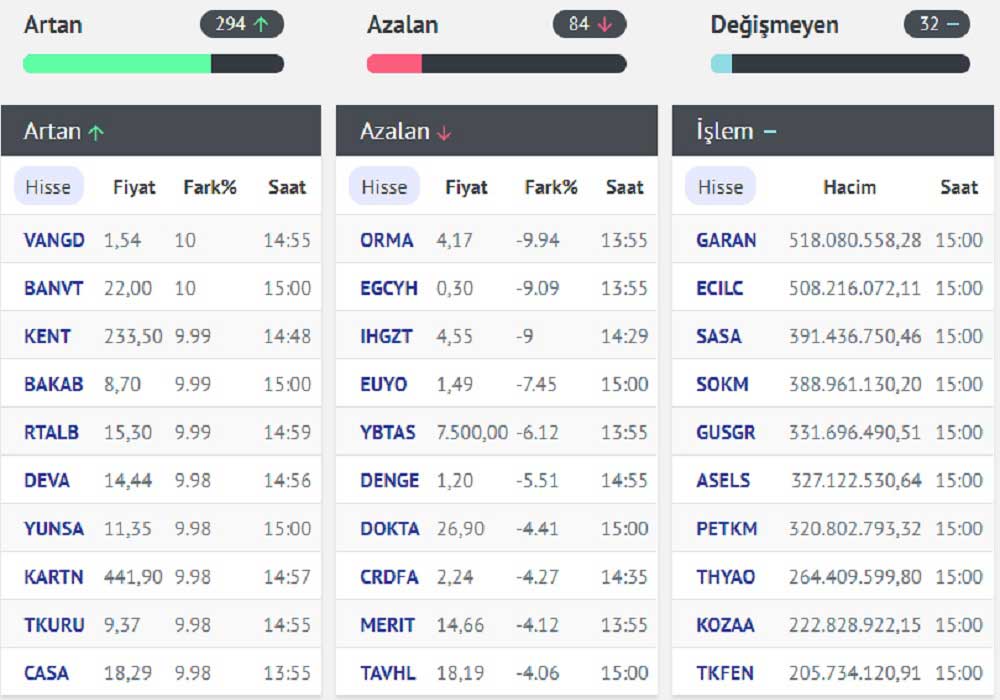Sort Artan table by Fark% header
The height and width of the screenshot is (700, 1000).
click(x=210, y=187)
